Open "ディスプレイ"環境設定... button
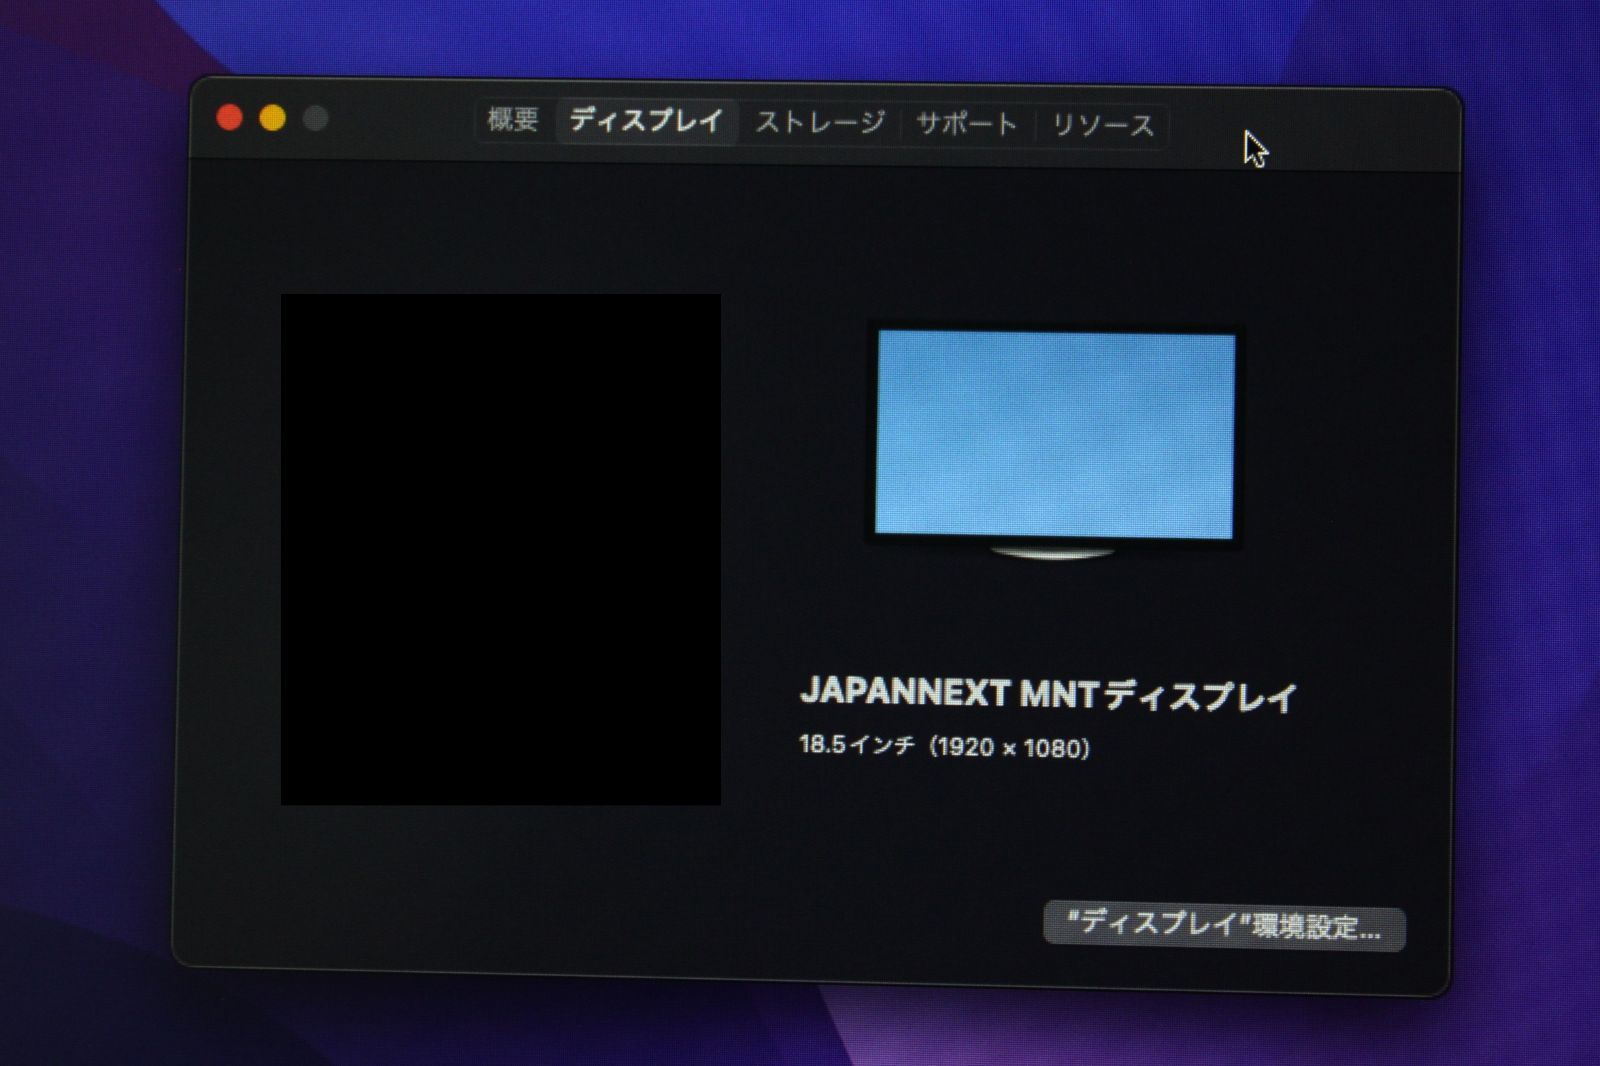 (1224, 925)
